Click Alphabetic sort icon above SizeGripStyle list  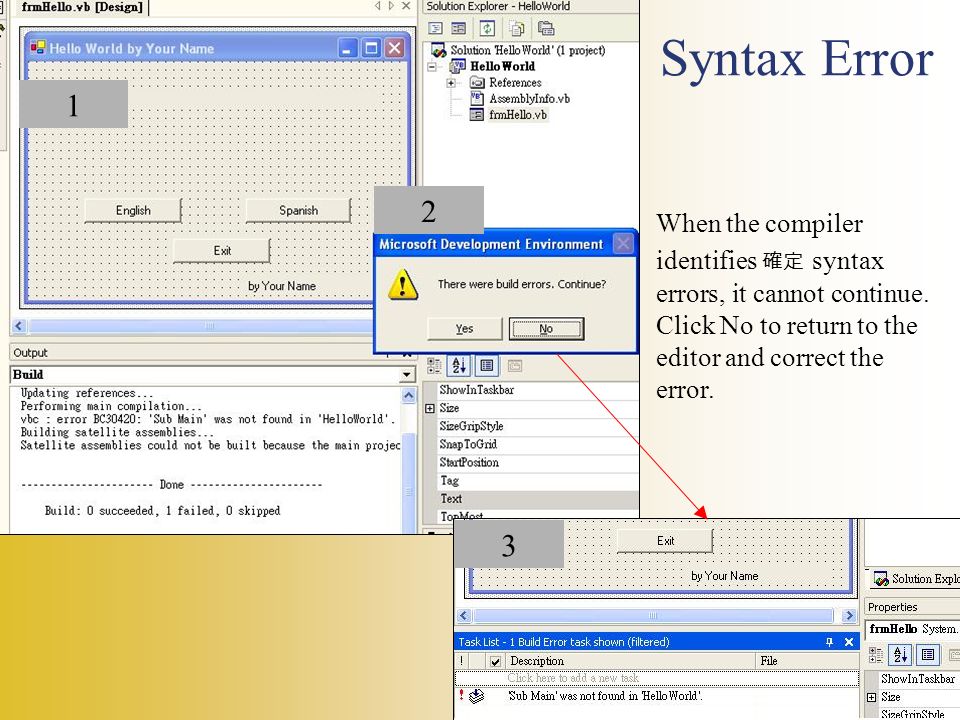[459, 366]
